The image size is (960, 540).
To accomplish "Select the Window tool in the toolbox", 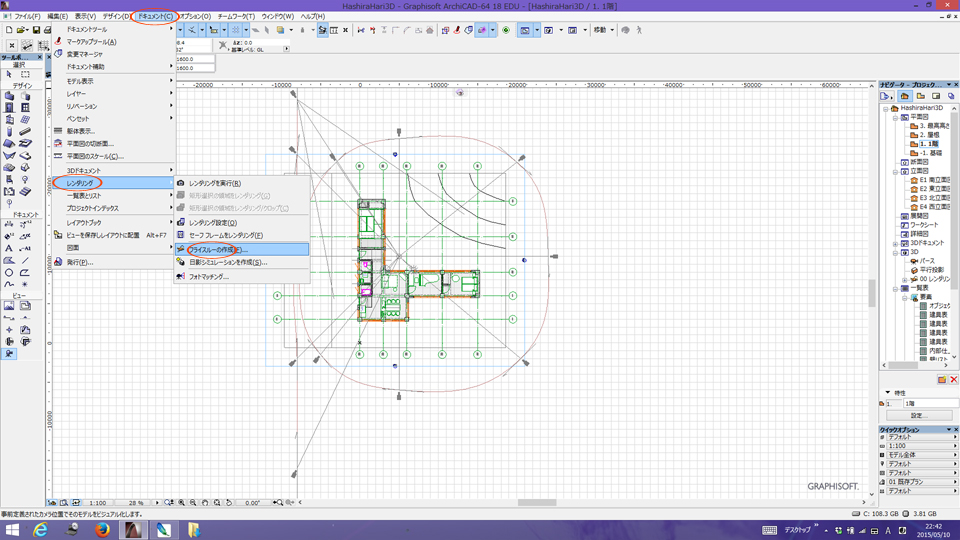I will [25, 108].
